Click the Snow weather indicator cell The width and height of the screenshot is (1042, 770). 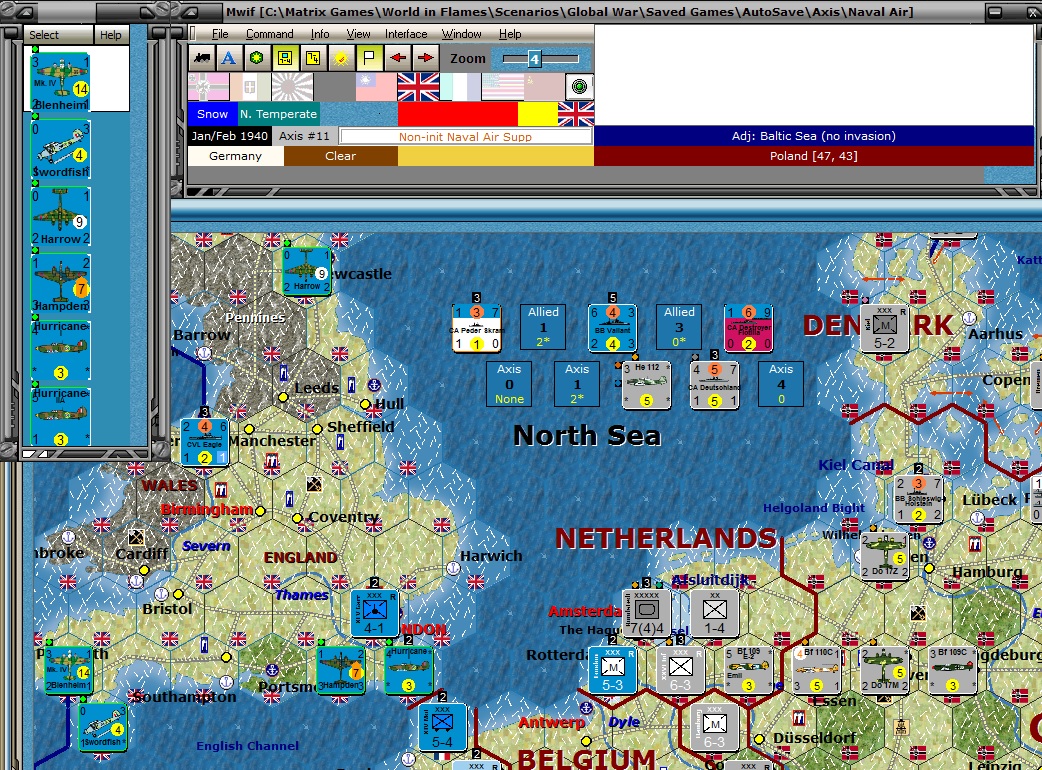pos(212,114)
